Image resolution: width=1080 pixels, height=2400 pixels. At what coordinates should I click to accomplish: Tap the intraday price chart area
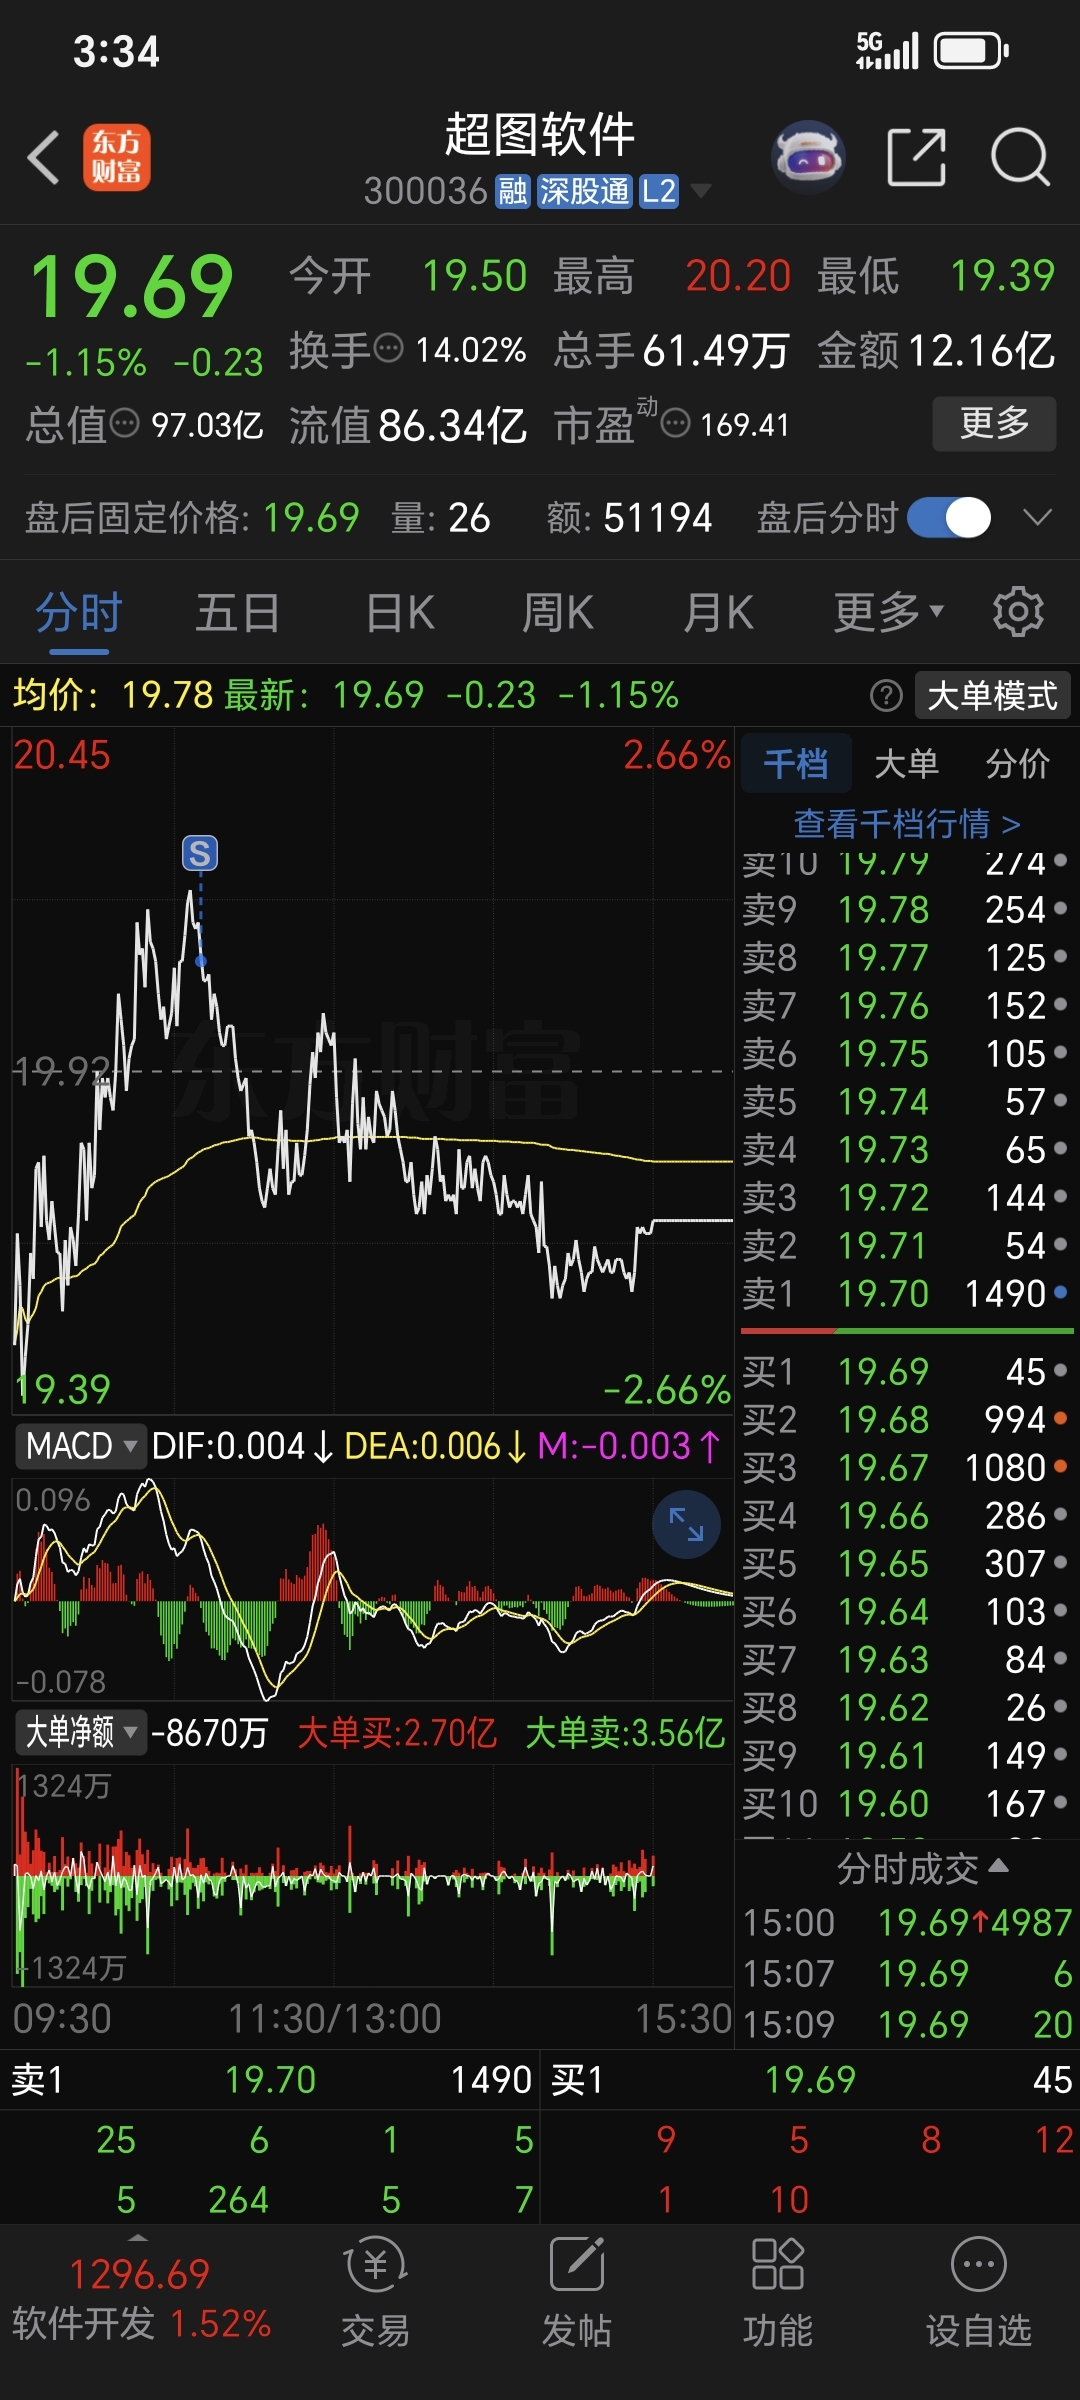click(x=373, y=1070)
